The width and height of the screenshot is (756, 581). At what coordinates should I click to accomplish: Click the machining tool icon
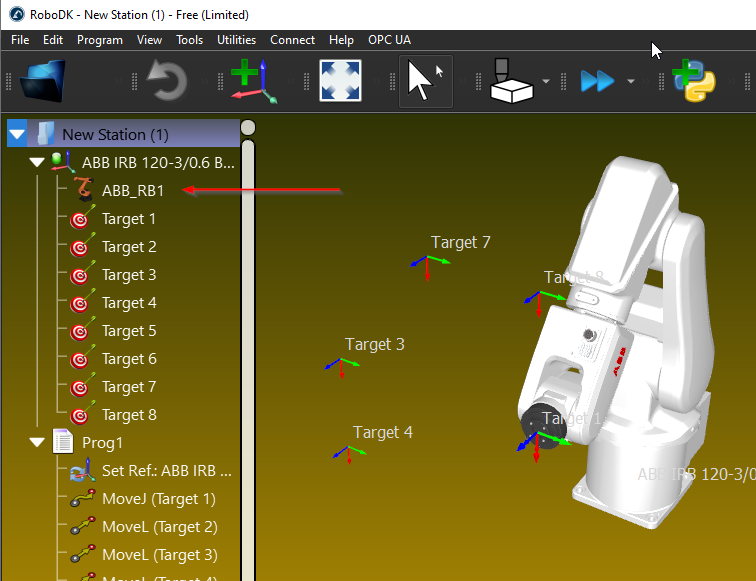(x=512, y=81)
